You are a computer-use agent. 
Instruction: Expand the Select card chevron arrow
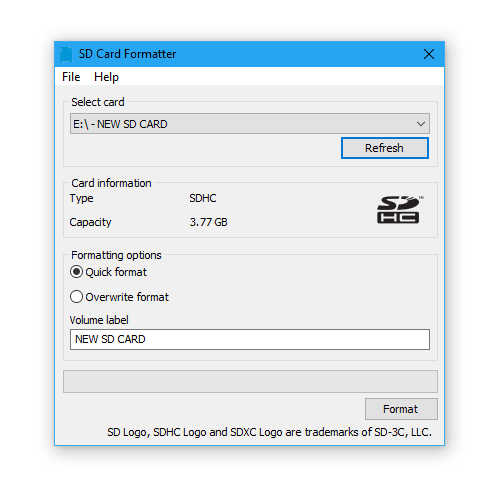[421, 124]
